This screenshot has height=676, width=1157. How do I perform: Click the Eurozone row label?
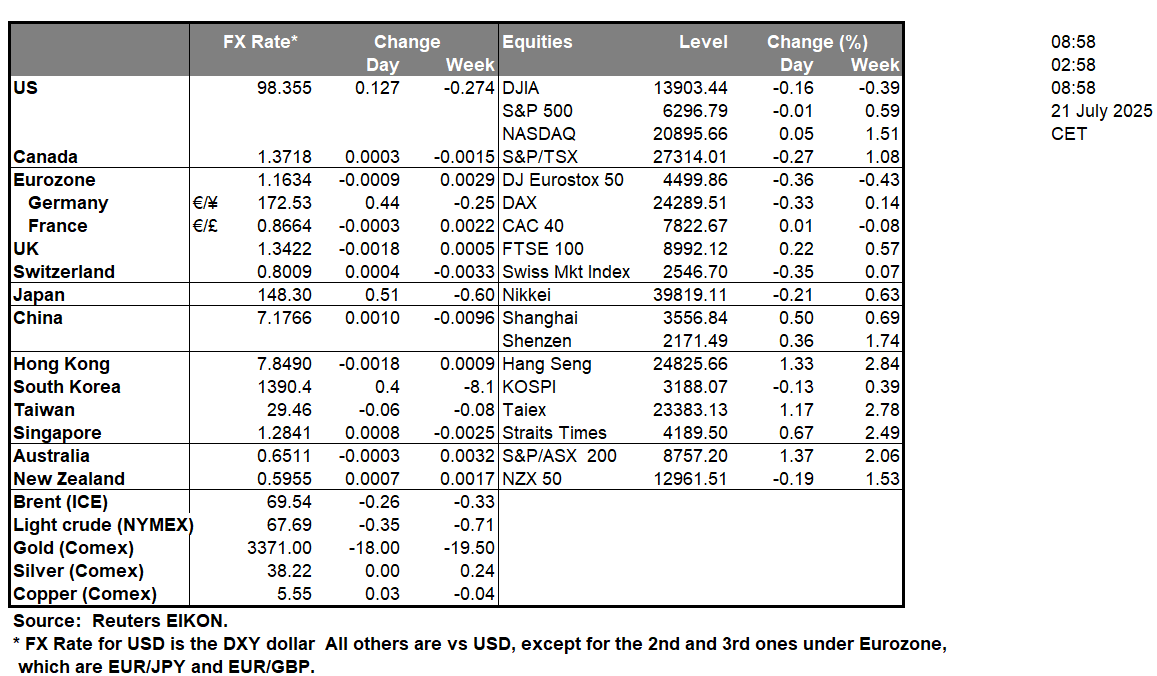[55, 180]
